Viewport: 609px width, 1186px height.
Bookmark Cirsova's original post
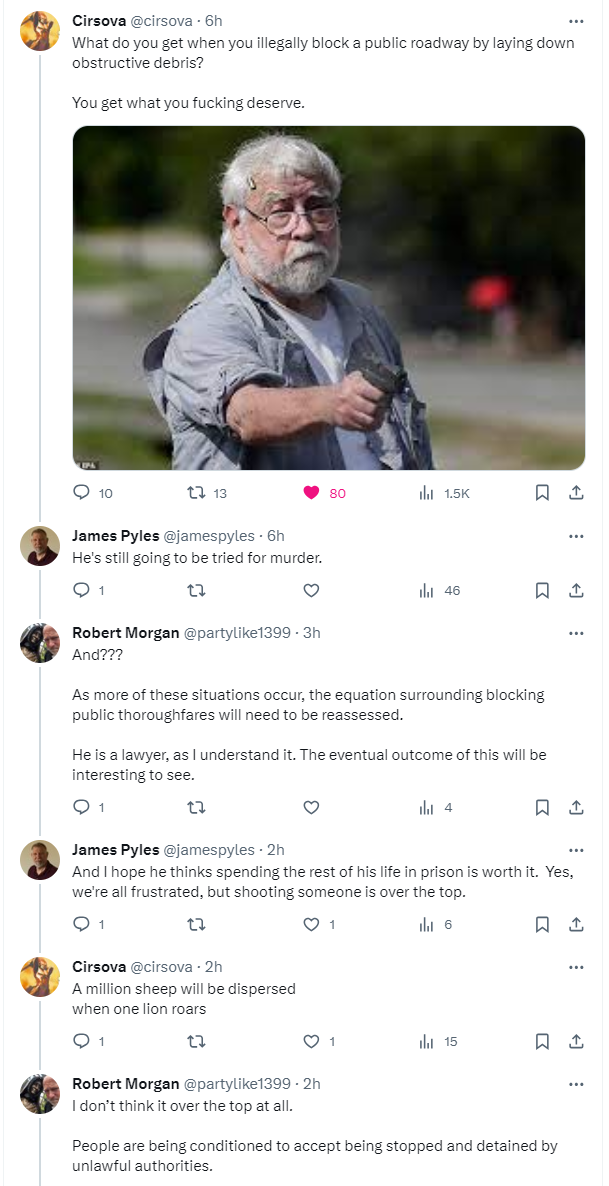[542, 493]
